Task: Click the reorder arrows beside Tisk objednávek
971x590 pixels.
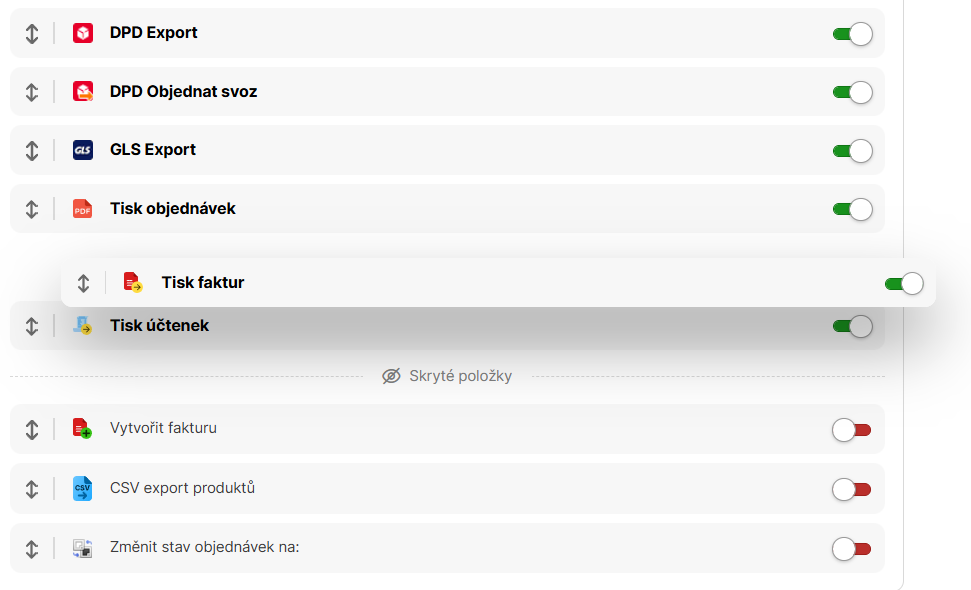Action: click(x=32, y=209)
